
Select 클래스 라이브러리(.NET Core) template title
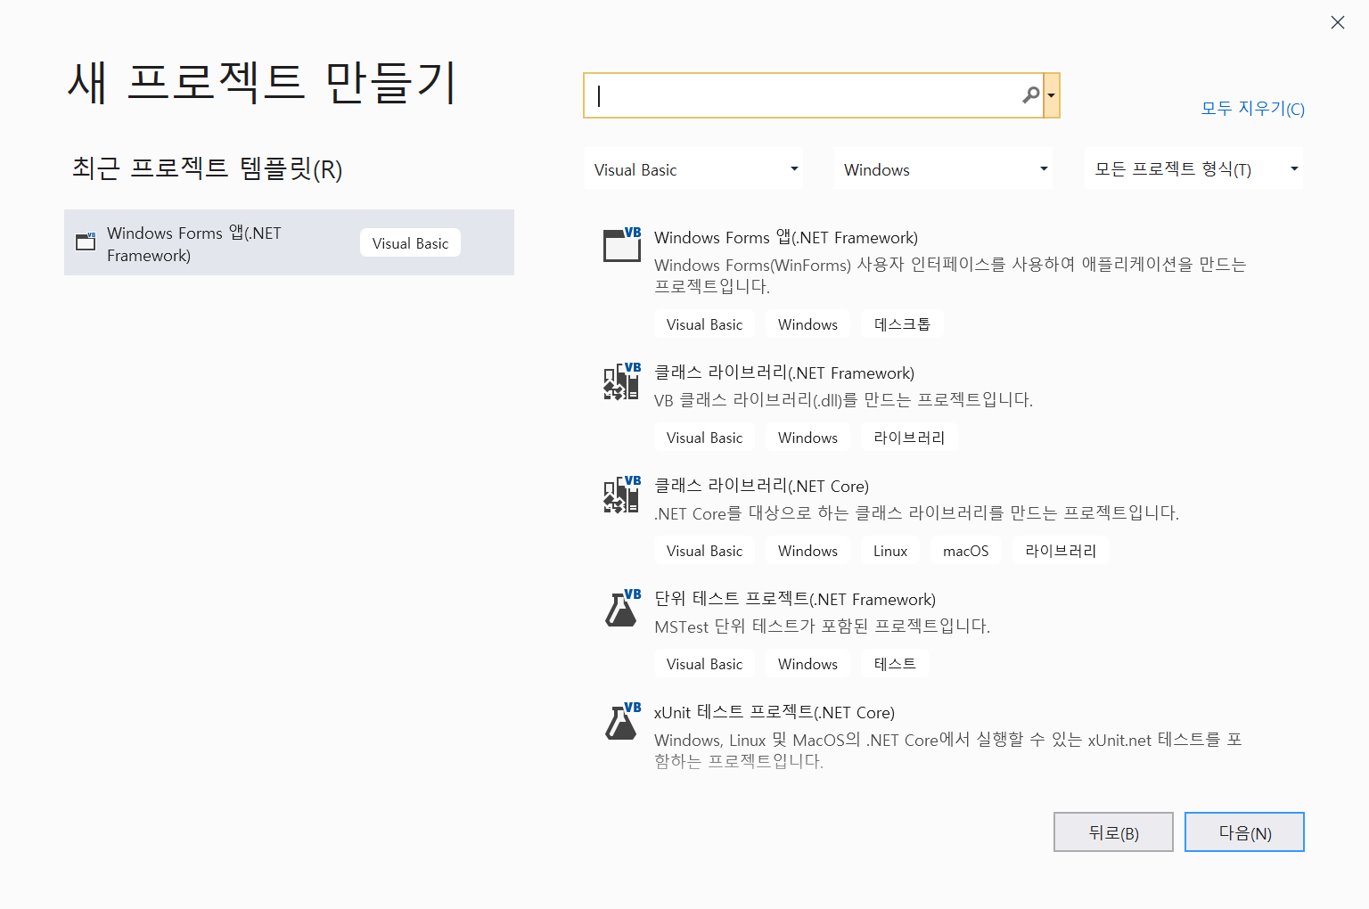pyautogui.click(x=761, y=485)
